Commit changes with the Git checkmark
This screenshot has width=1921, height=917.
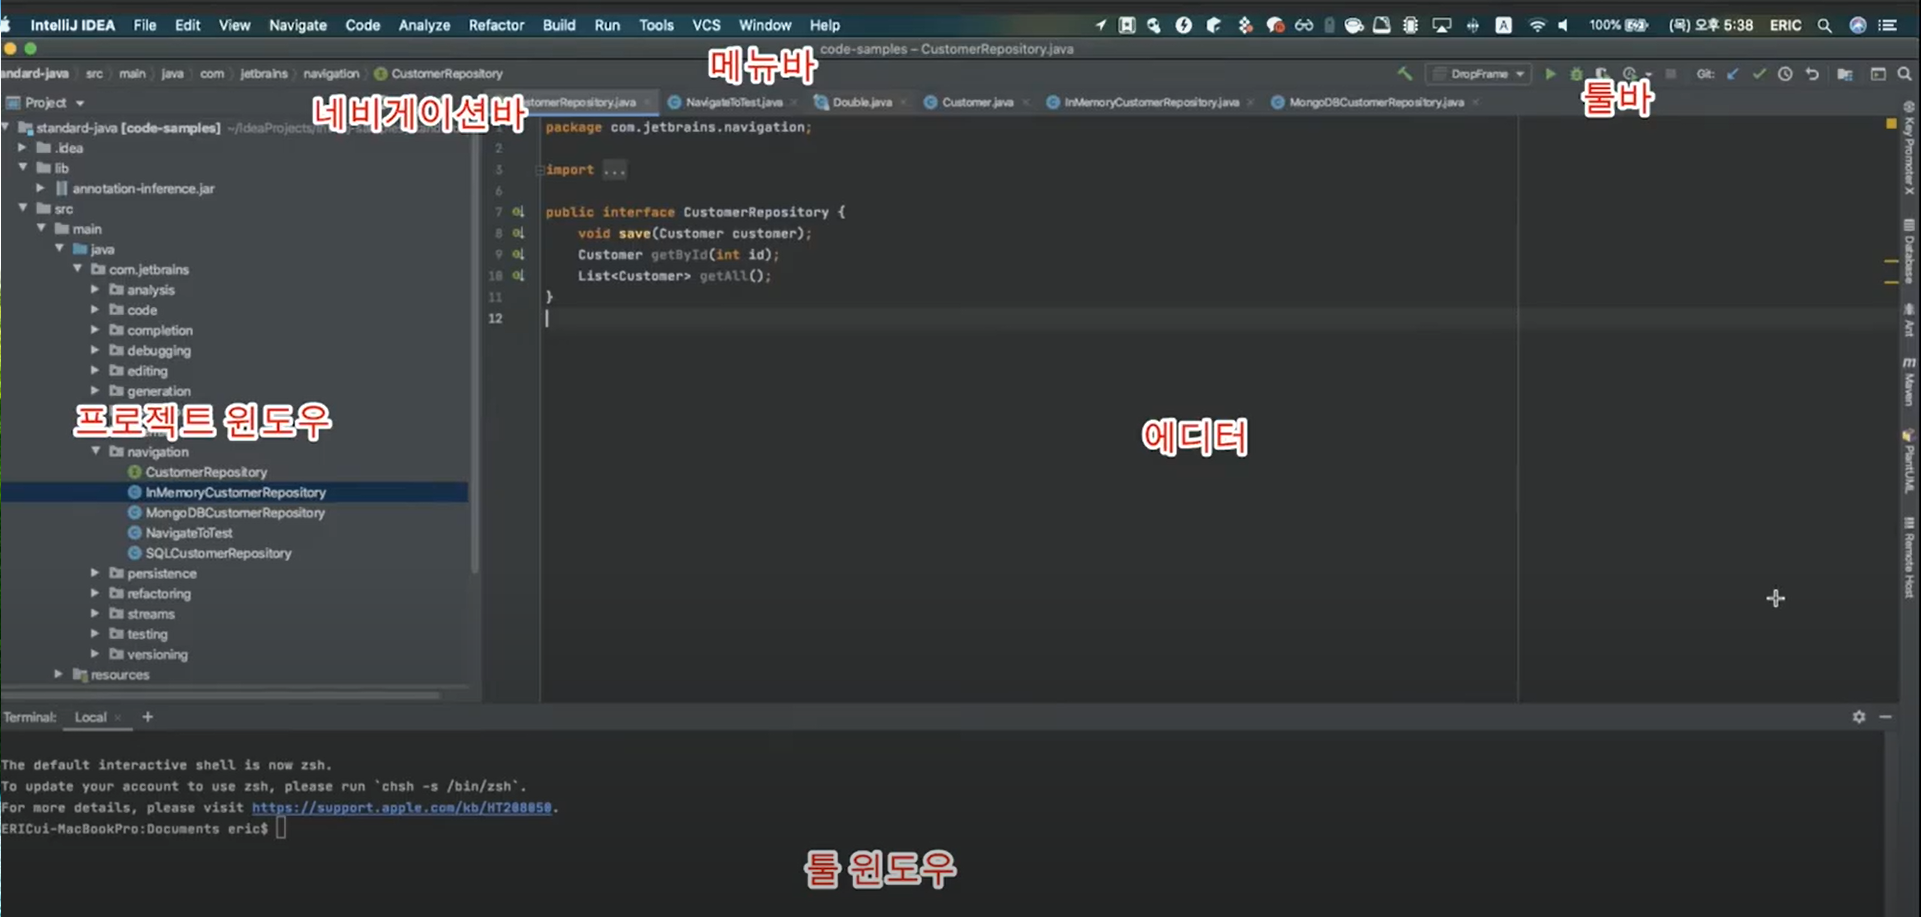(x=1759, y=74)
